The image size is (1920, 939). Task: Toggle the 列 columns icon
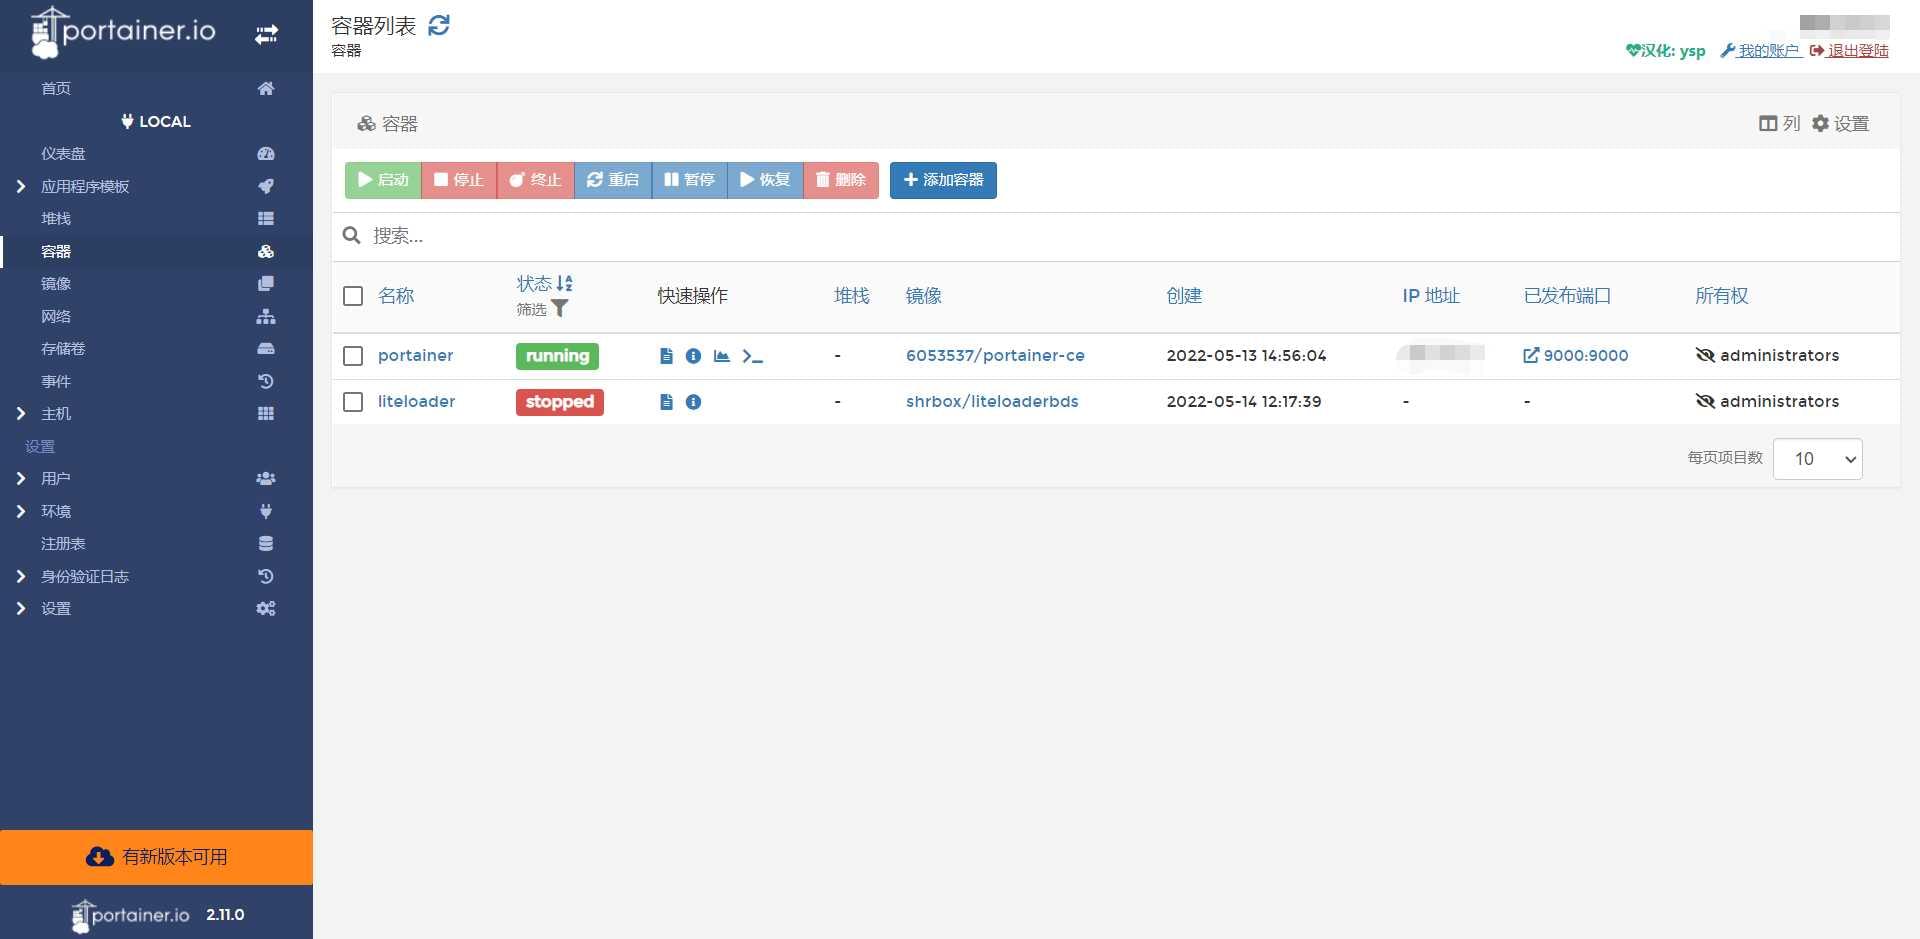(1779, 123)
